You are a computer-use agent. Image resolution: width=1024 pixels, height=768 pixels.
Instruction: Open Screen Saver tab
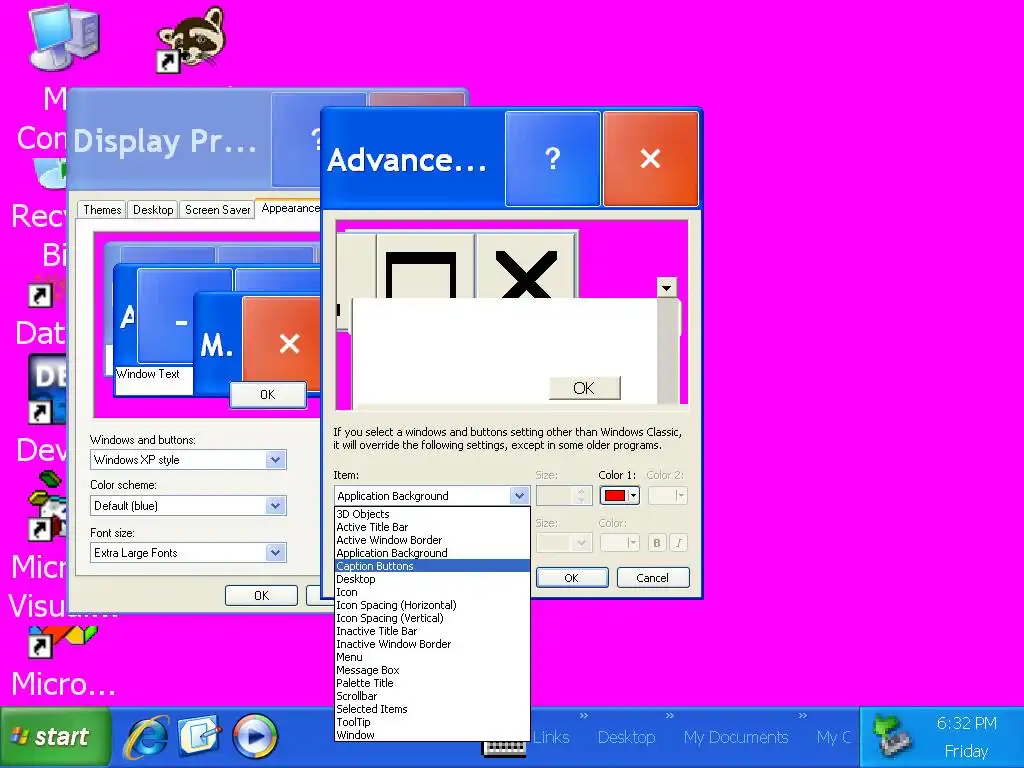point(217,210)
